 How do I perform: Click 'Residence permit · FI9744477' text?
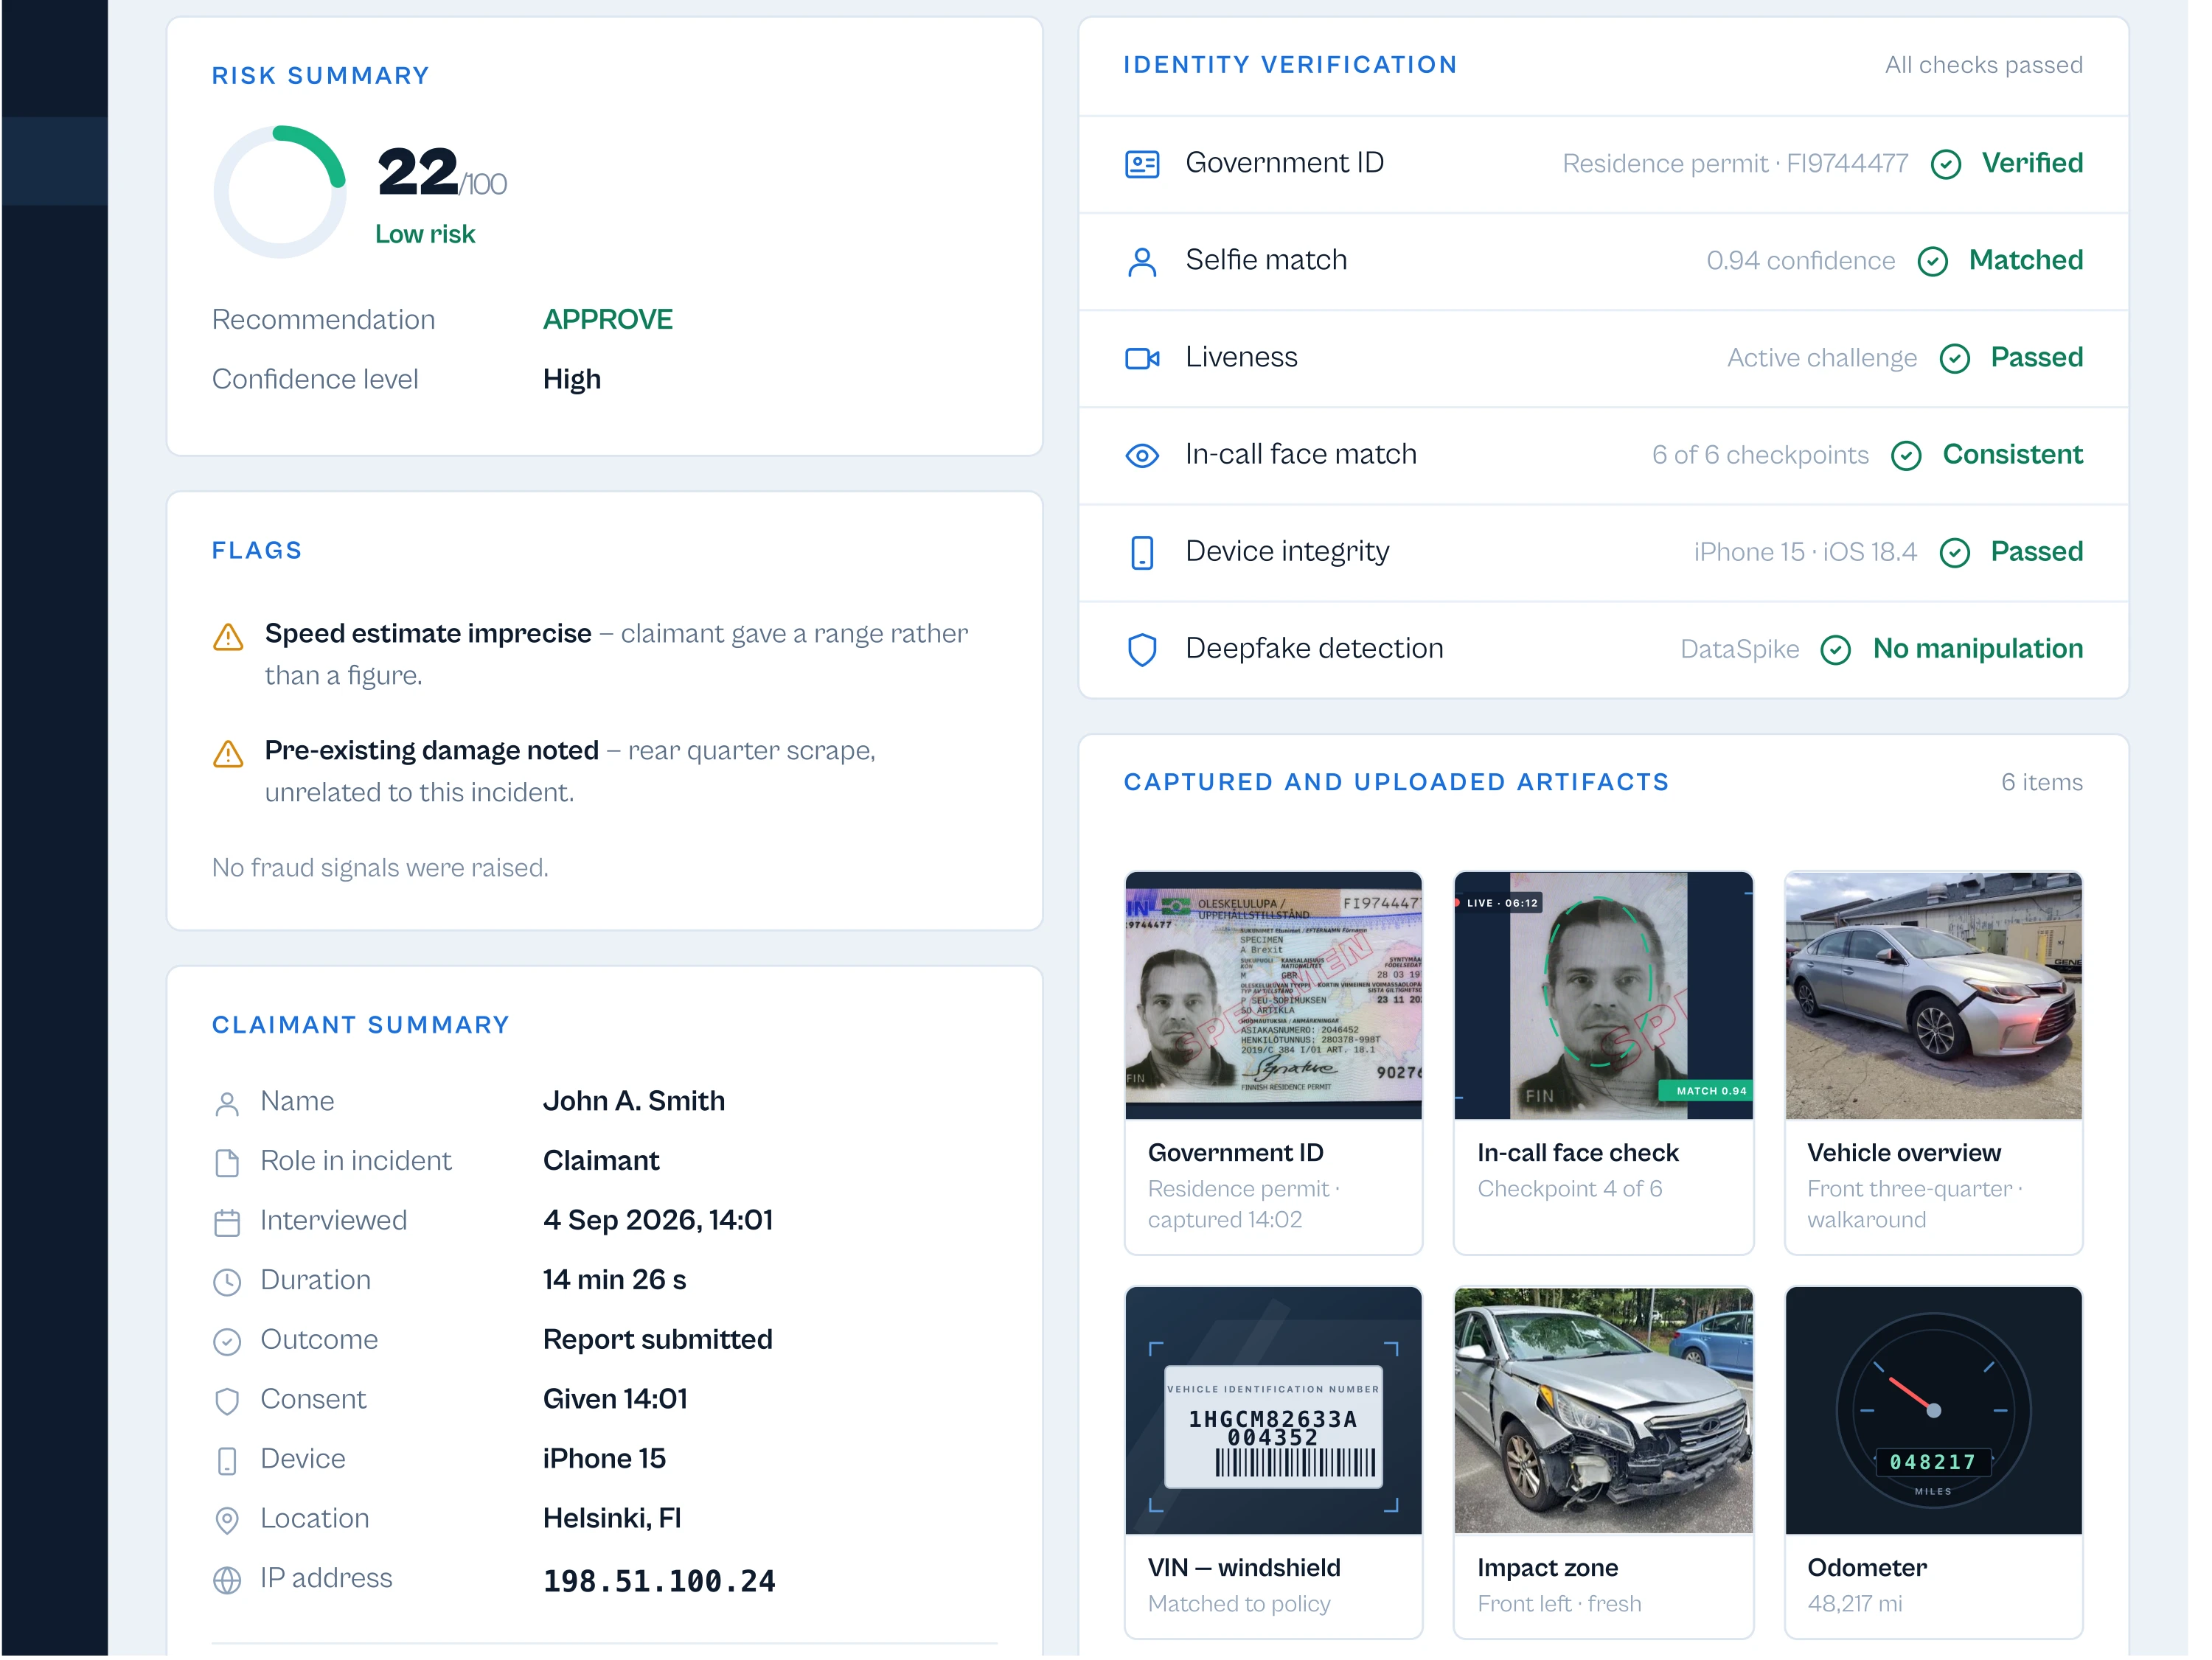coord(1735,164)
